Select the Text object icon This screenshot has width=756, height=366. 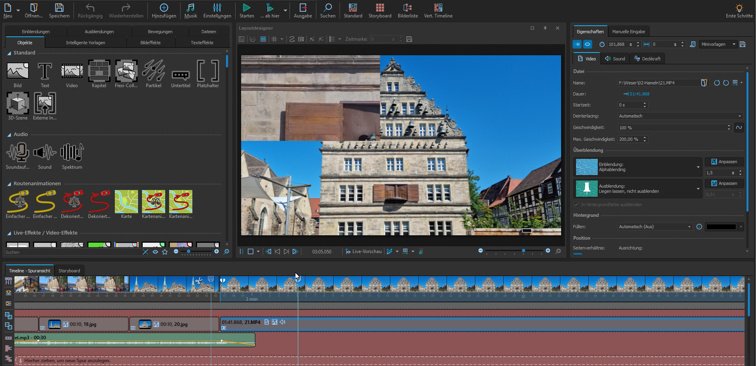click(45, 71)
